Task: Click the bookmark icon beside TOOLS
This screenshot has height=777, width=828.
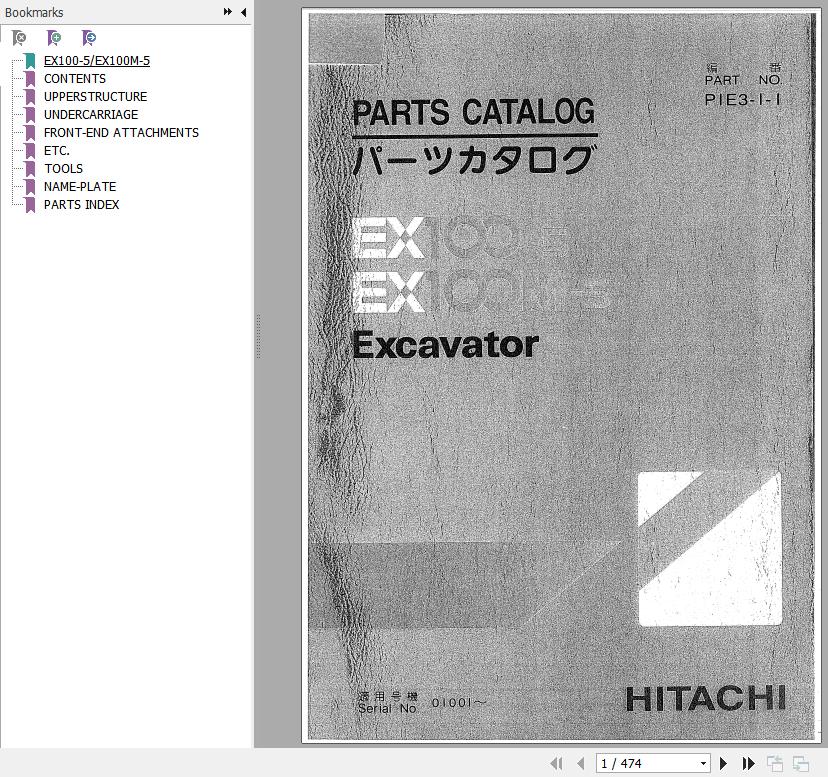Action: (x=30, y=168)
